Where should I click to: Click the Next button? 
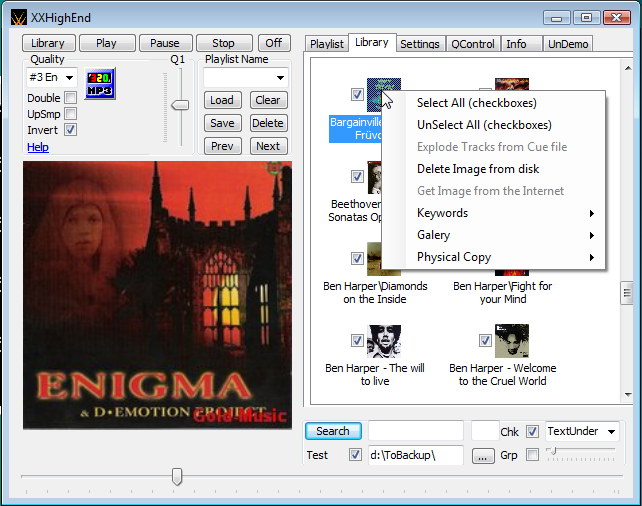pyautogui.click(x=268, y=146)
